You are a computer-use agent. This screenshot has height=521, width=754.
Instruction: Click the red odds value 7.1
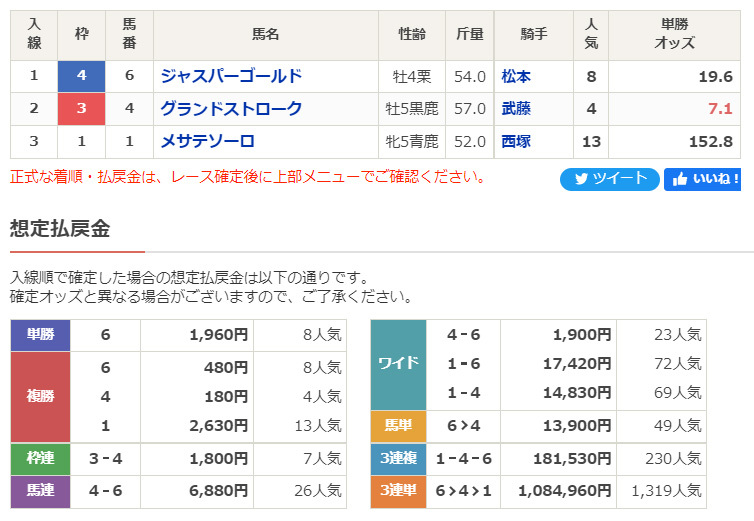[720, 109]
